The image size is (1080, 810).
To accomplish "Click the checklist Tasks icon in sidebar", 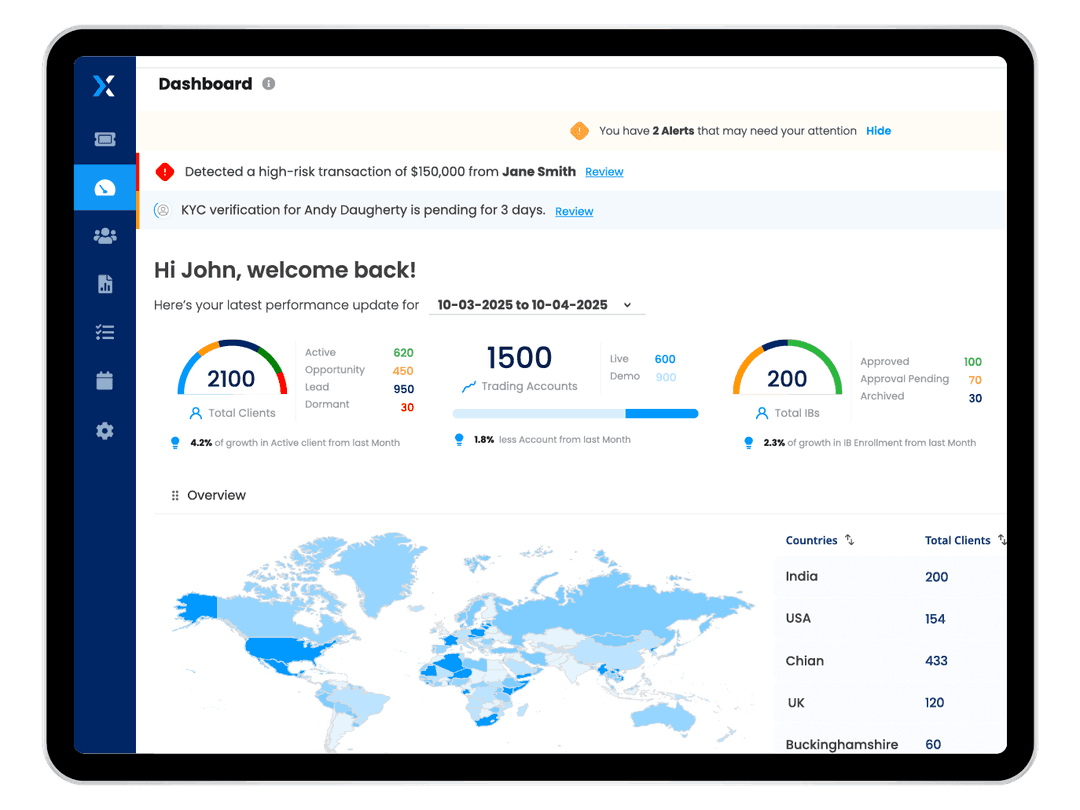I will 105,331.
